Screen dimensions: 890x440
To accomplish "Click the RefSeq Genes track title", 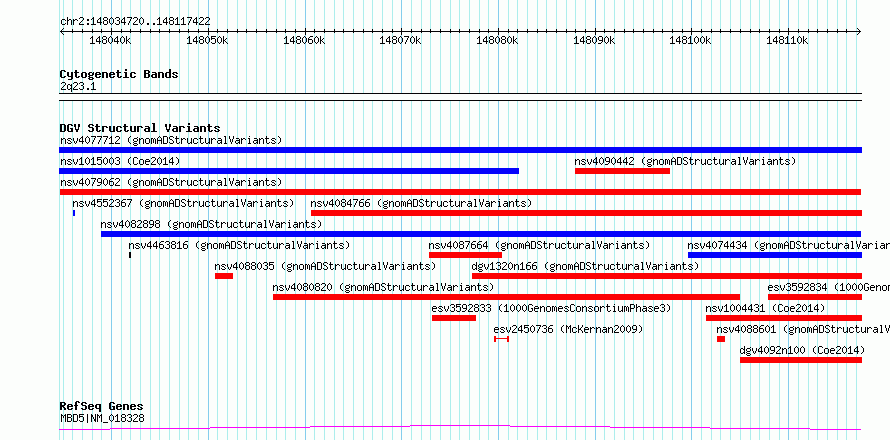I will pyautogui.click(x=102, y=407).
